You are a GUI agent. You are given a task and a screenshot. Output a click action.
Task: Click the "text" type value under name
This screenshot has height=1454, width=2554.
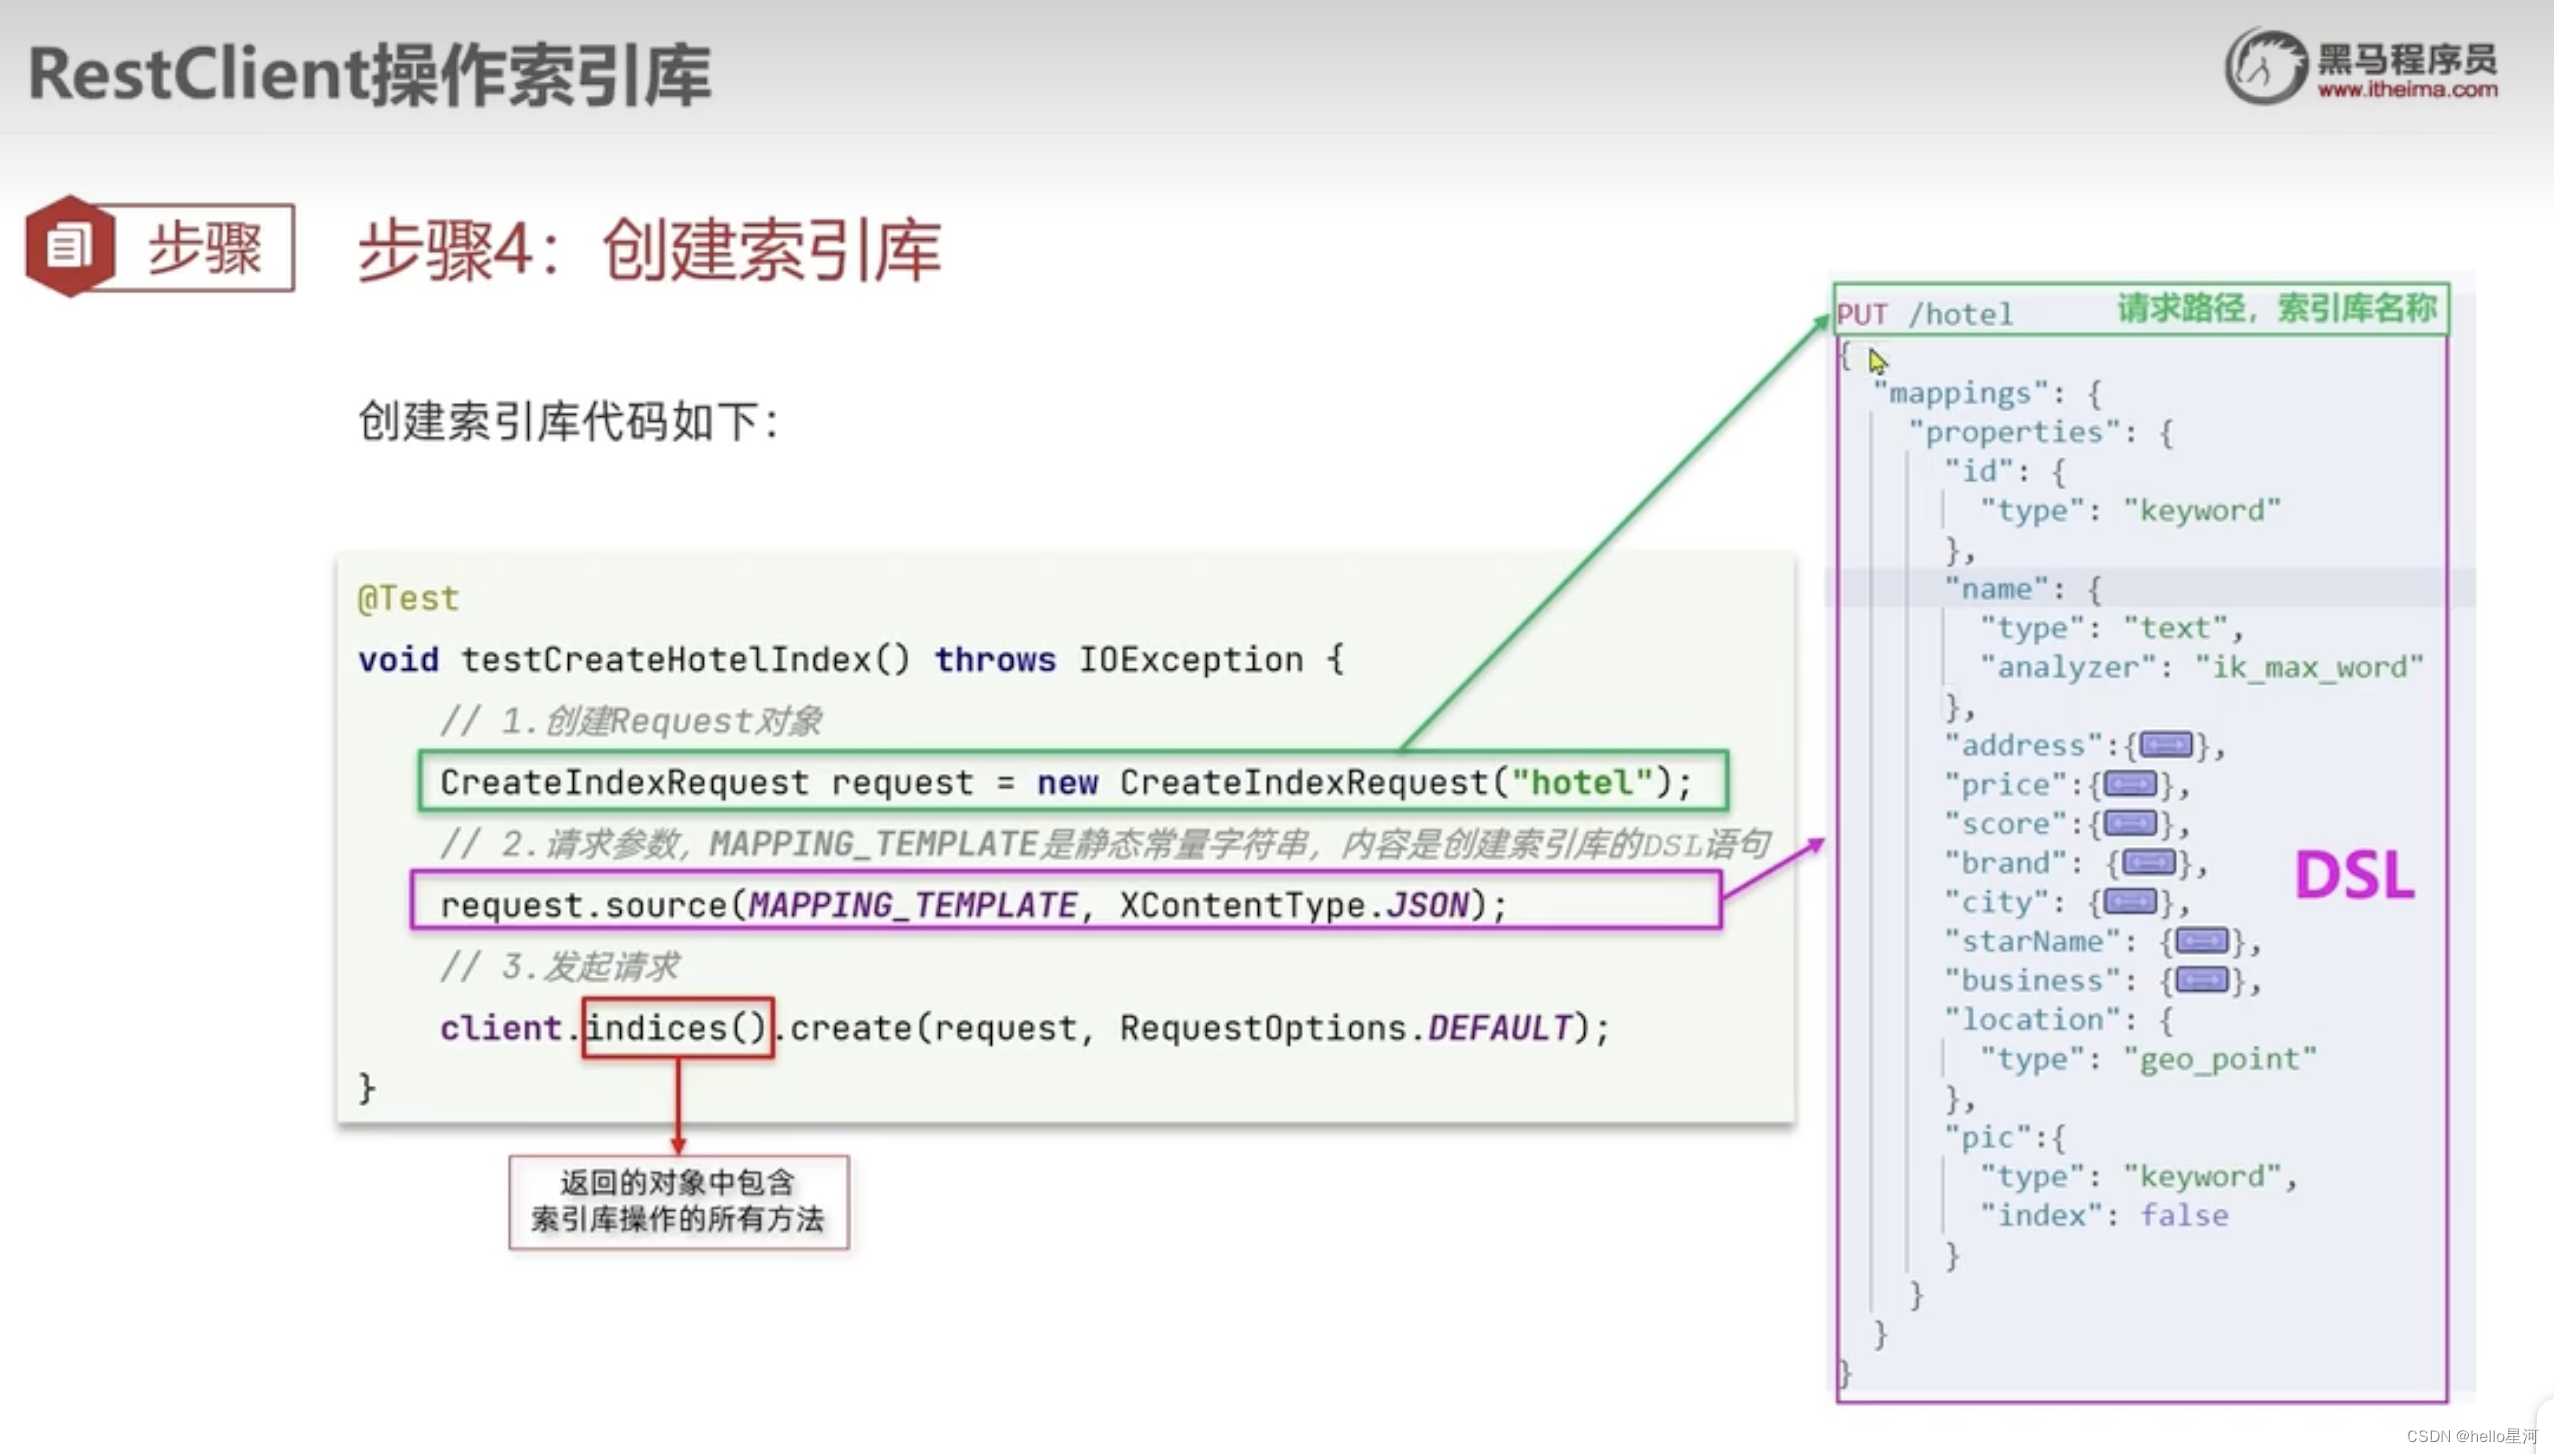[x=2175, y=628]
